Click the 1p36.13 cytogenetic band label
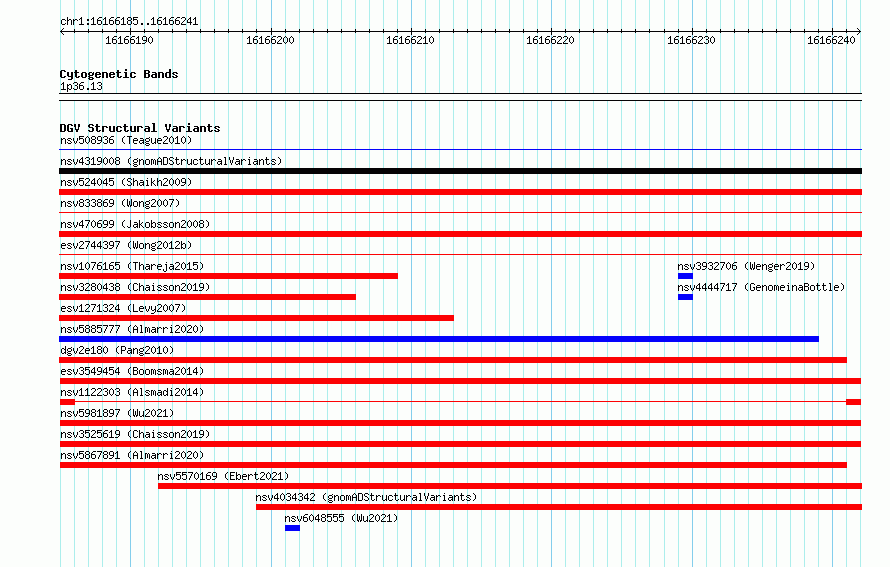The image size is (890, 567). coord(81,86)
